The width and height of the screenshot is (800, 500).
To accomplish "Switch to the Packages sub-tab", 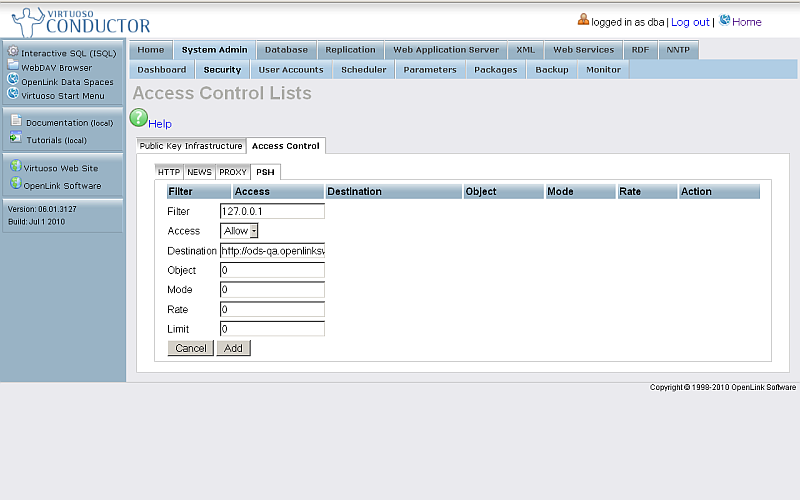I will click(496, 70).
